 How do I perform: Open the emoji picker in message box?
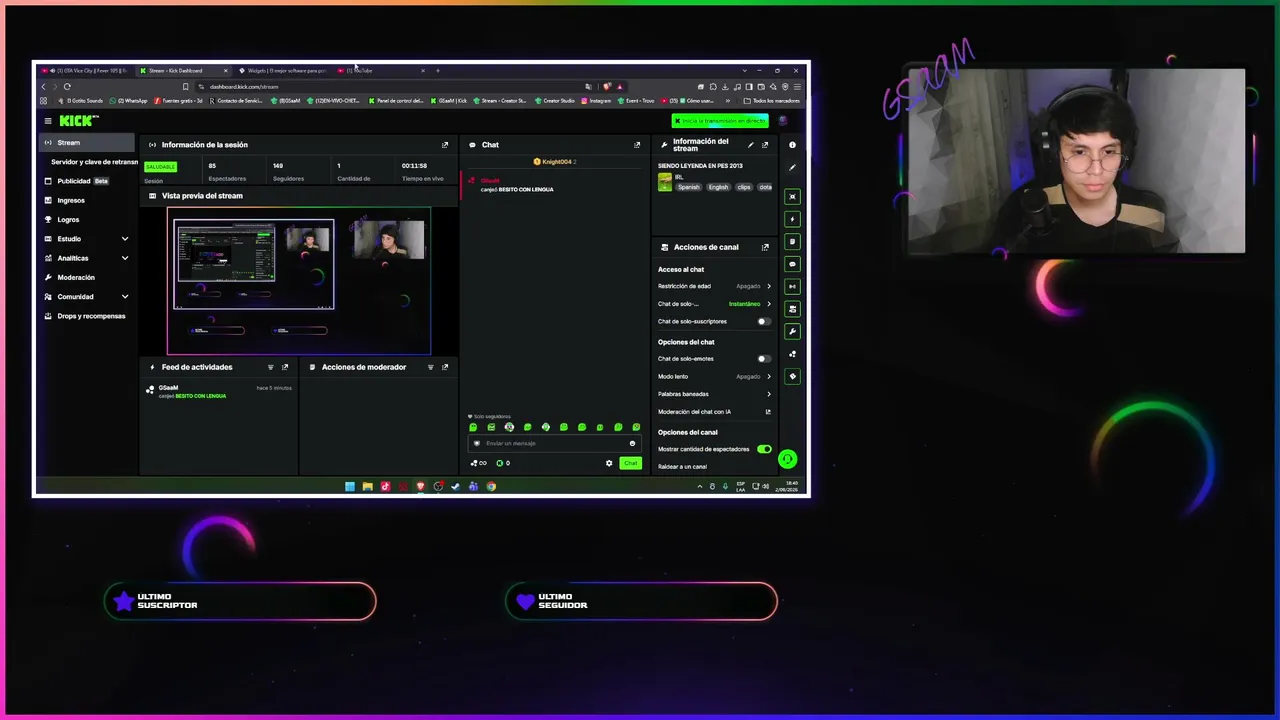tap(632, 443)
